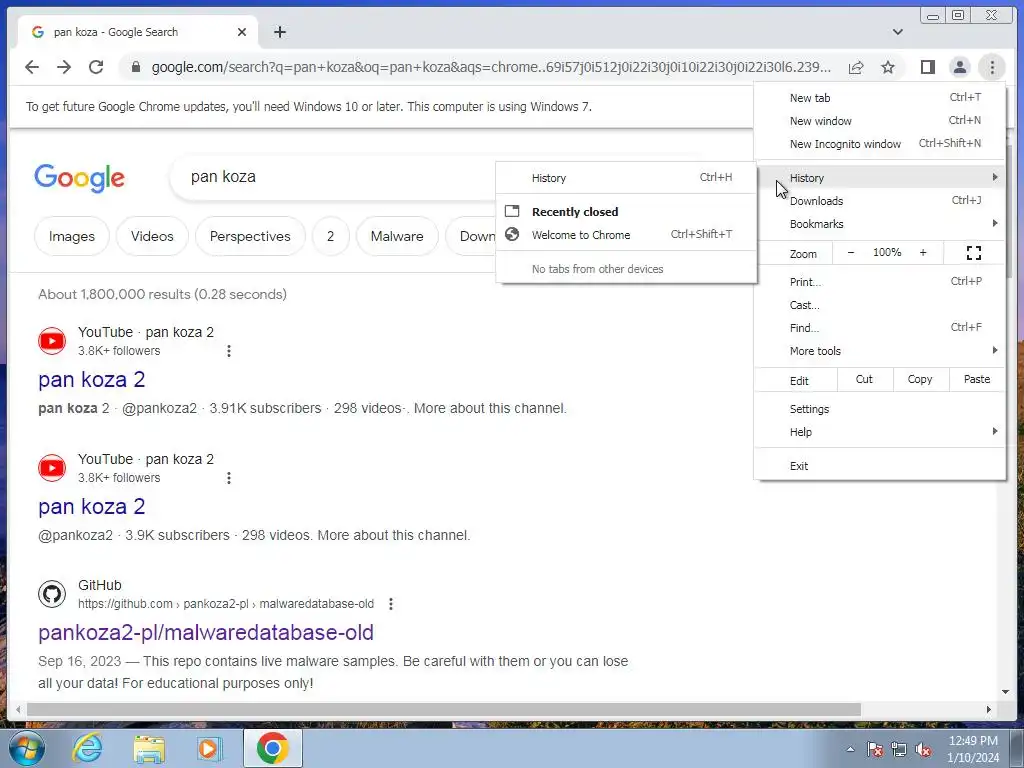Click the Share this page icon
The width and height of the screenshot is (1024, 768).
tap(856, 67)
